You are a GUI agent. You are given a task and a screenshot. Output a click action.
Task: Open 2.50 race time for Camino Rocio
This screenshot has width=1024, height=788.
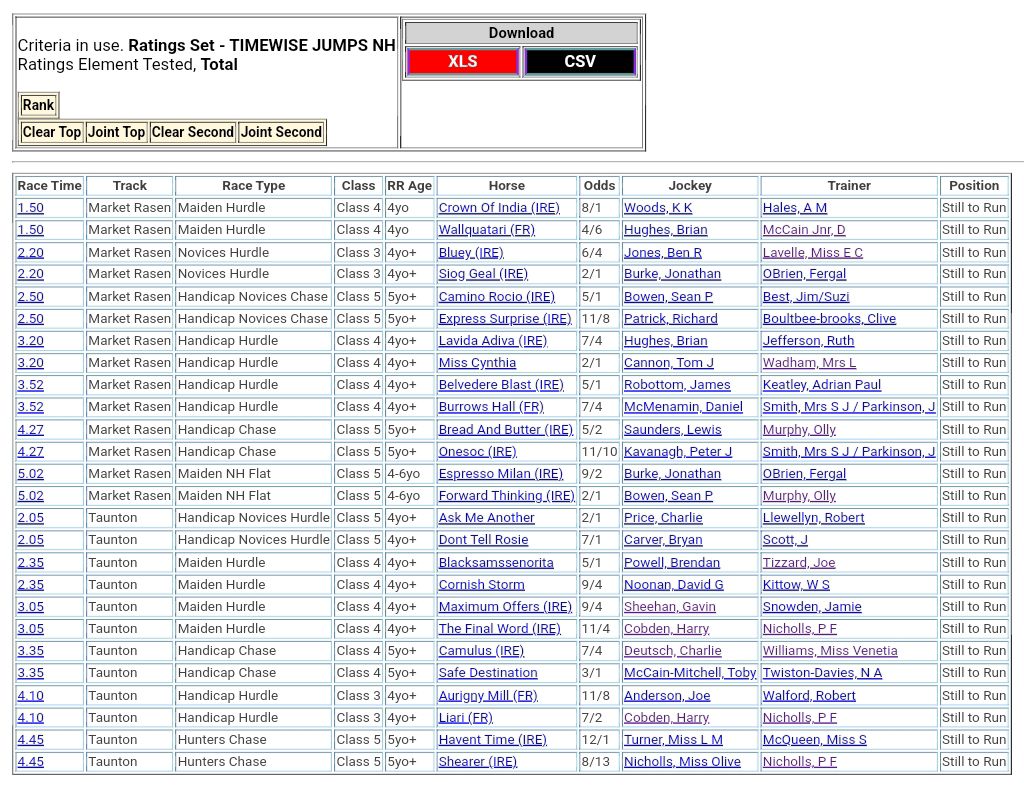coord(30,297)
